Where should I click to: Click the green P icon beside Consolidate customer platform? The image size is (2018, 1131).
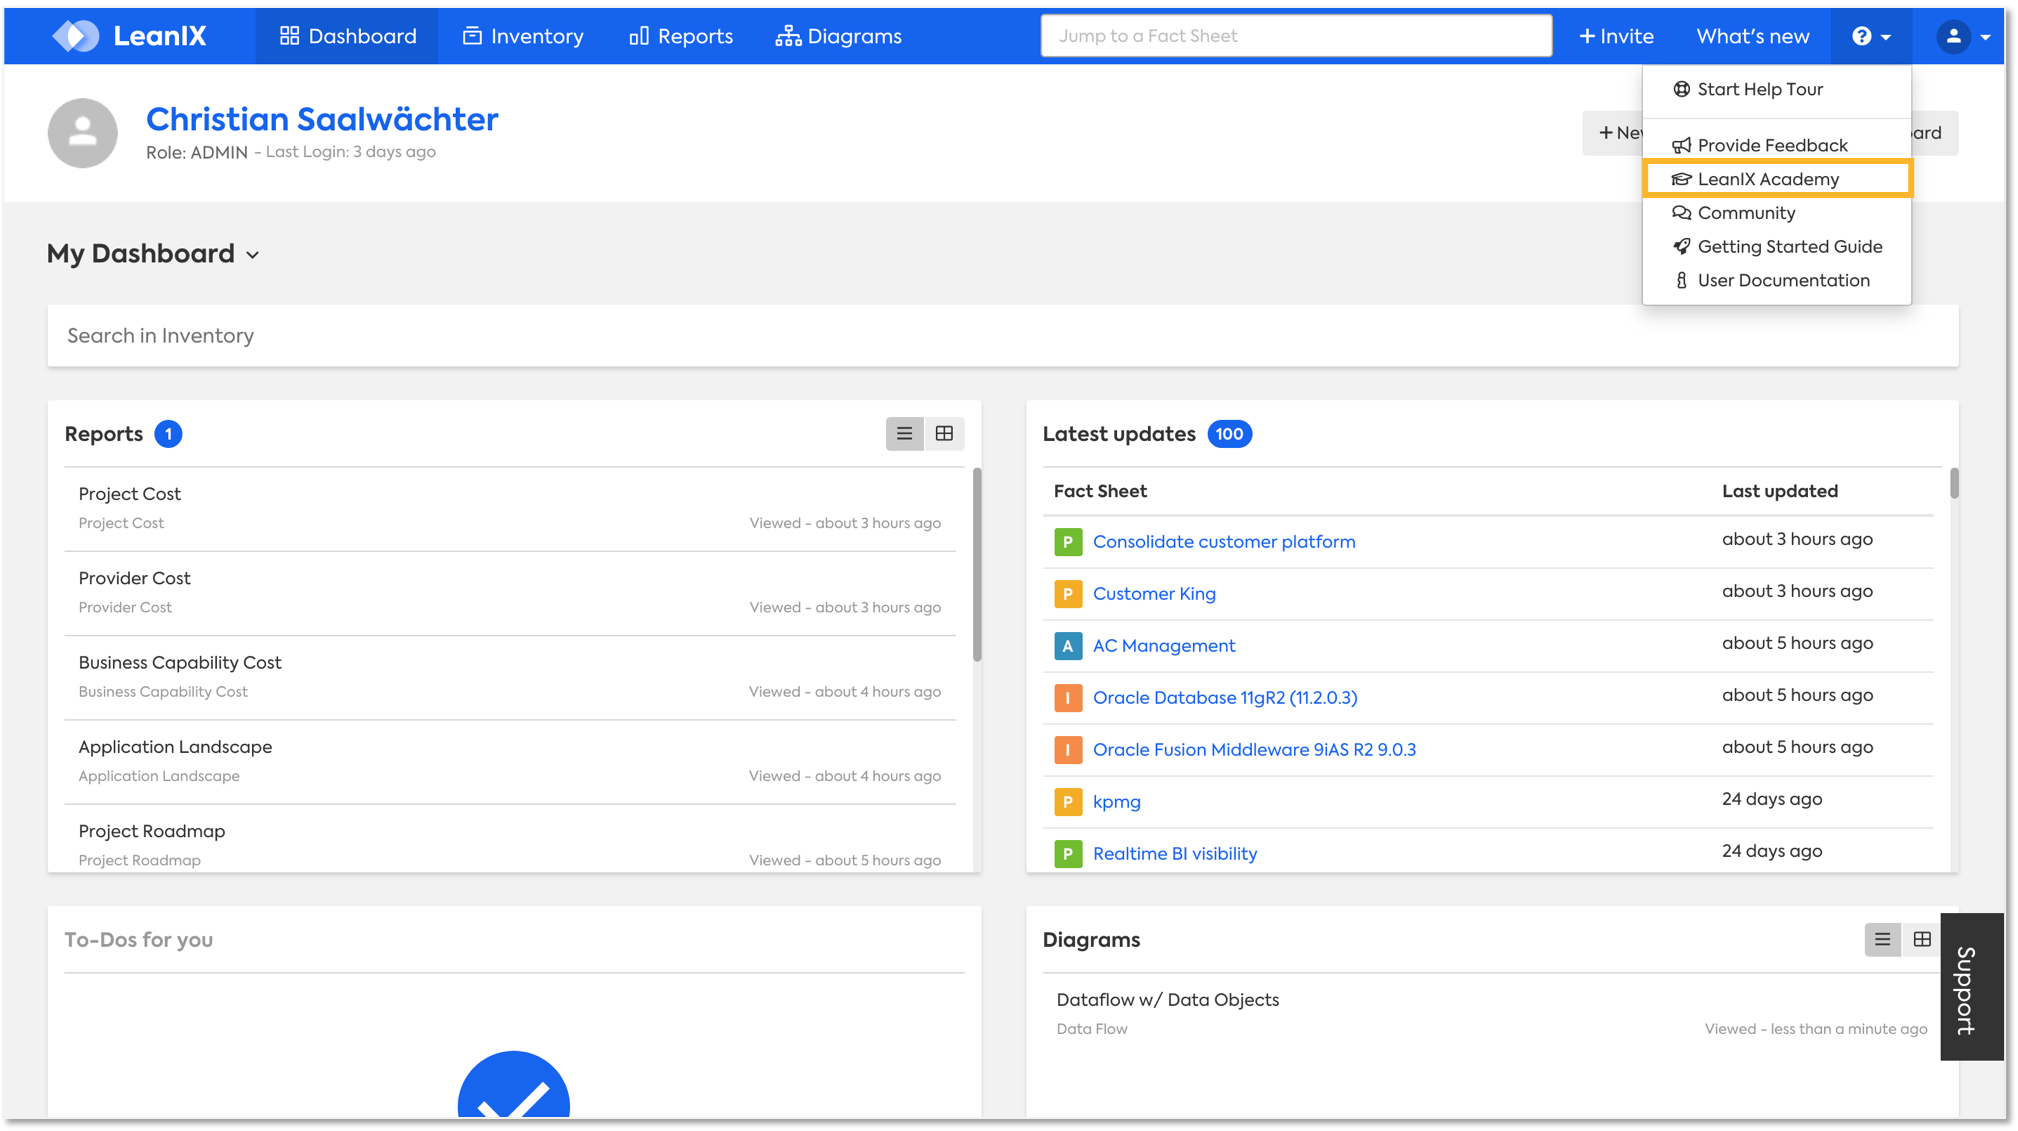click(1067, 542)
